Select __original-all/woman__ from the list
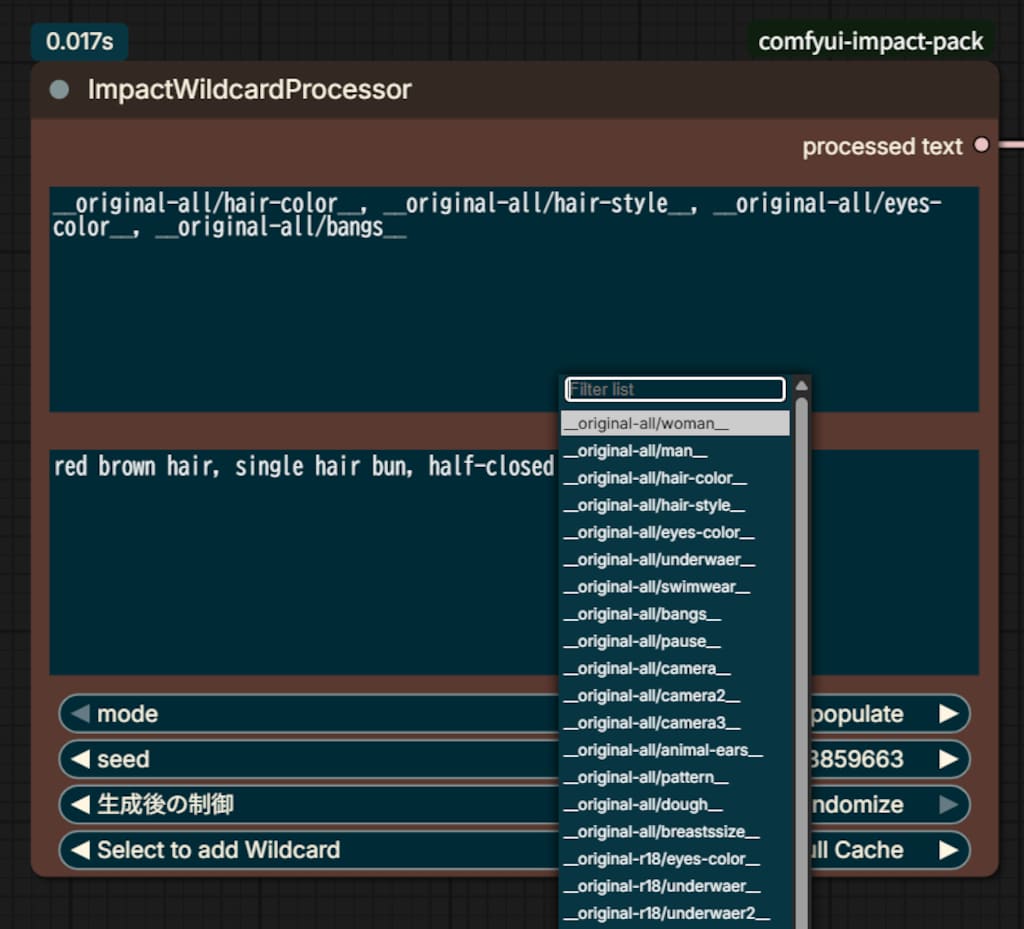The image size is (1024, 929). pyautogui.click(x=675, y=423)
